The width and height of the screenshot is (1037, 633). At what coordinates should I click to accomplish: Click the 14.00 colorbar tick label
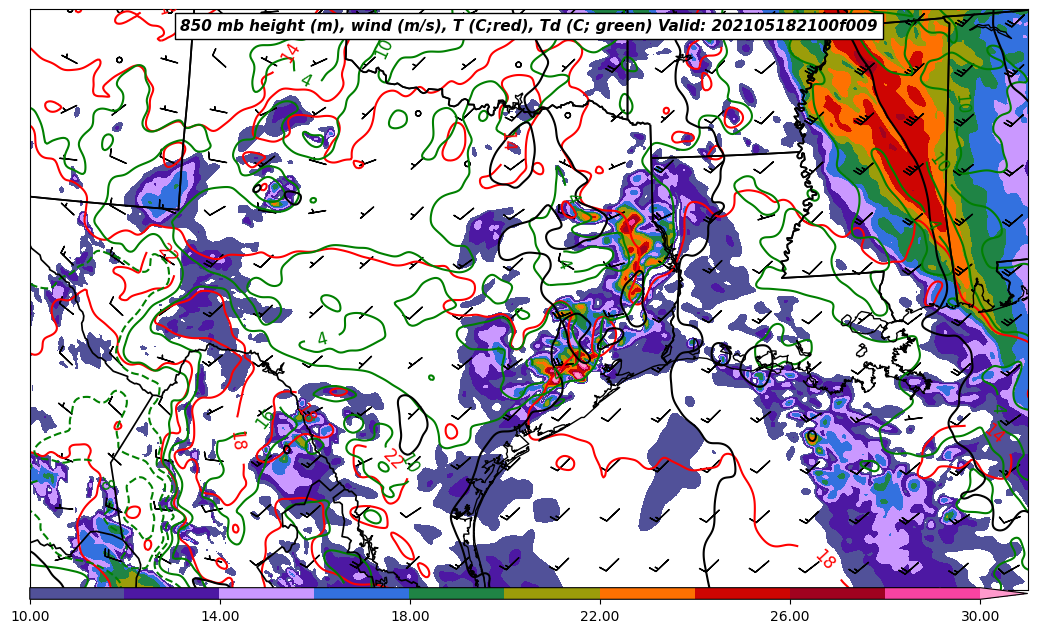(220, 616)
